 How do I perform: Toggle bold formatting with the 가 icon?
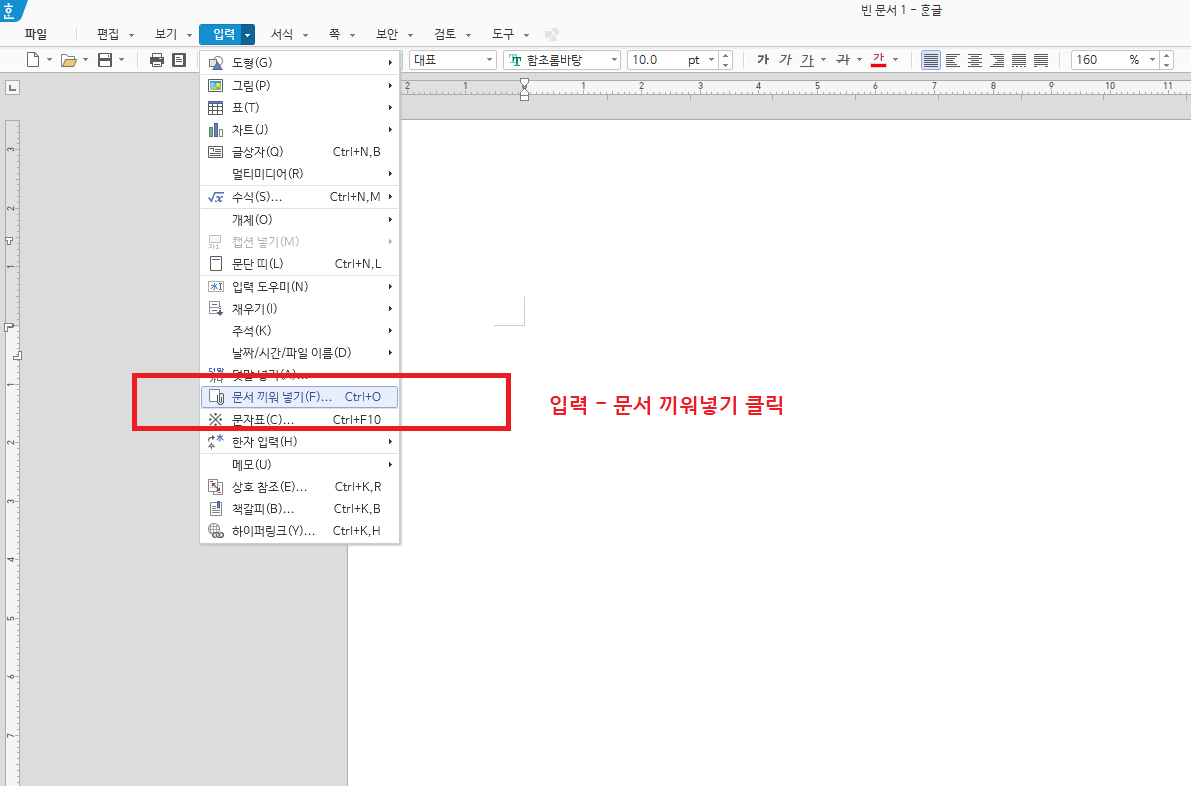pos(763,60)
